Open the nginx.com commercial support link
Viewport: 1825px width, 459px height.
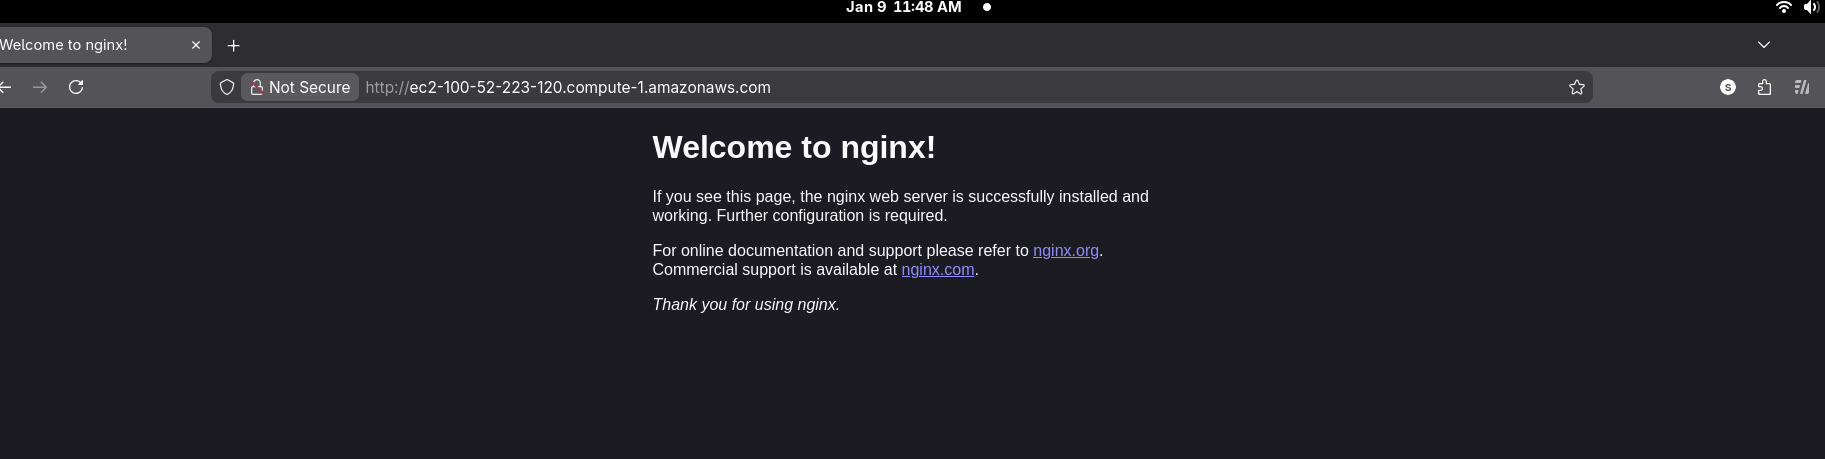[937, 270]
